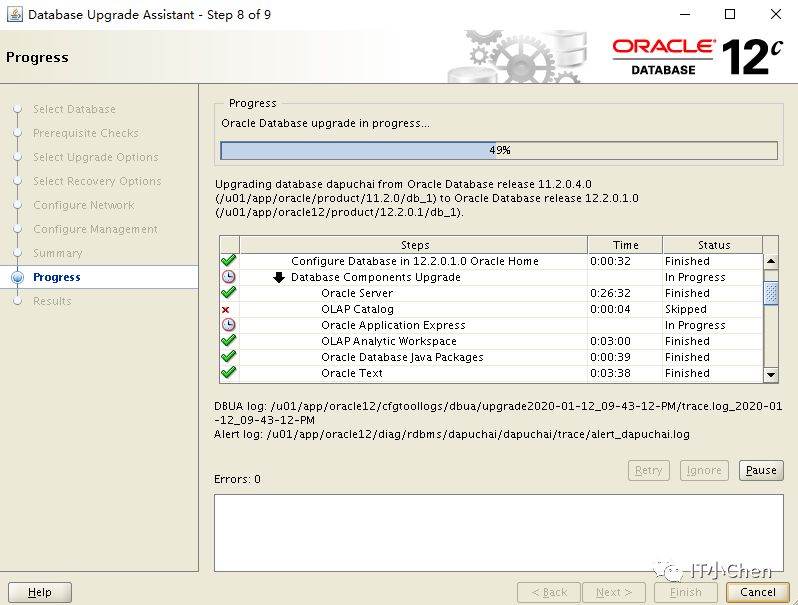Click the 0:03:38 time cell
798x605 pixels.
pos(610,373)
